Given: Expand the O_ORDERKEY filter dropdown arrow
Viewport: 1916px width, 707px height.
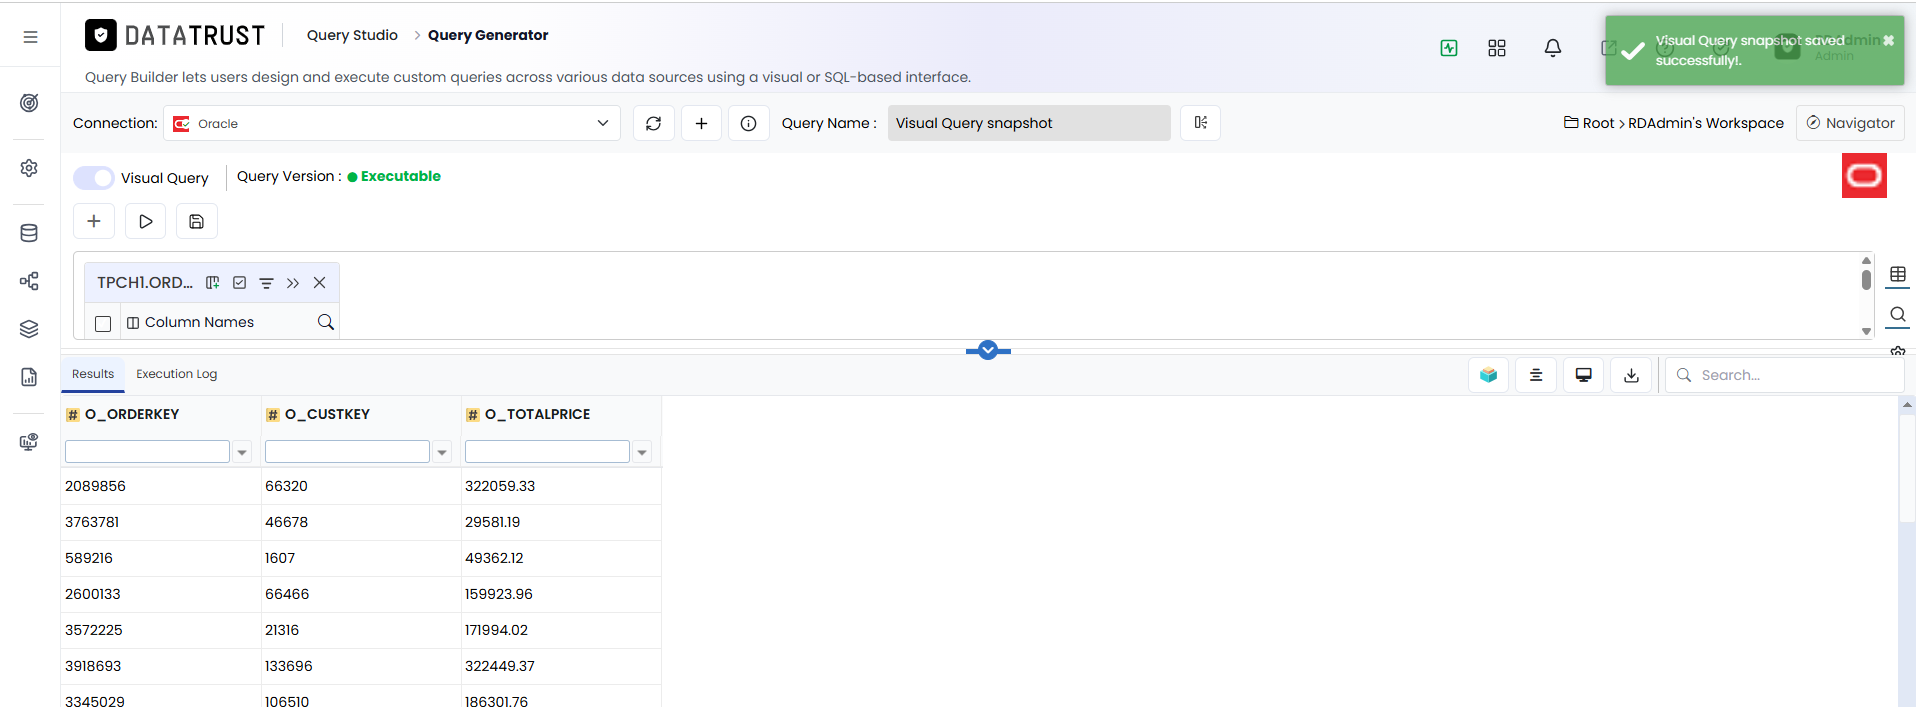Looking at the screenshot, I should pyautogui.click(x=242, y=452).
